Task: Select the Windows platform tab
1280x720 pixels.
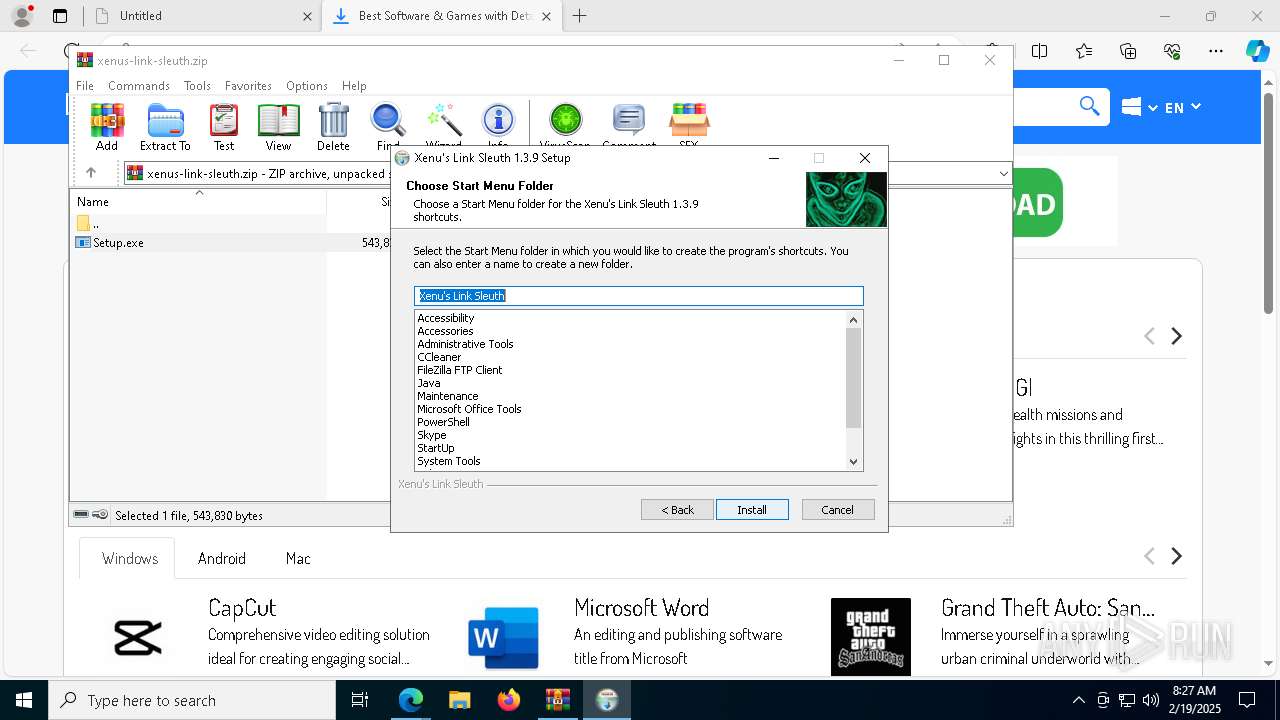Action: click(130, 559)
